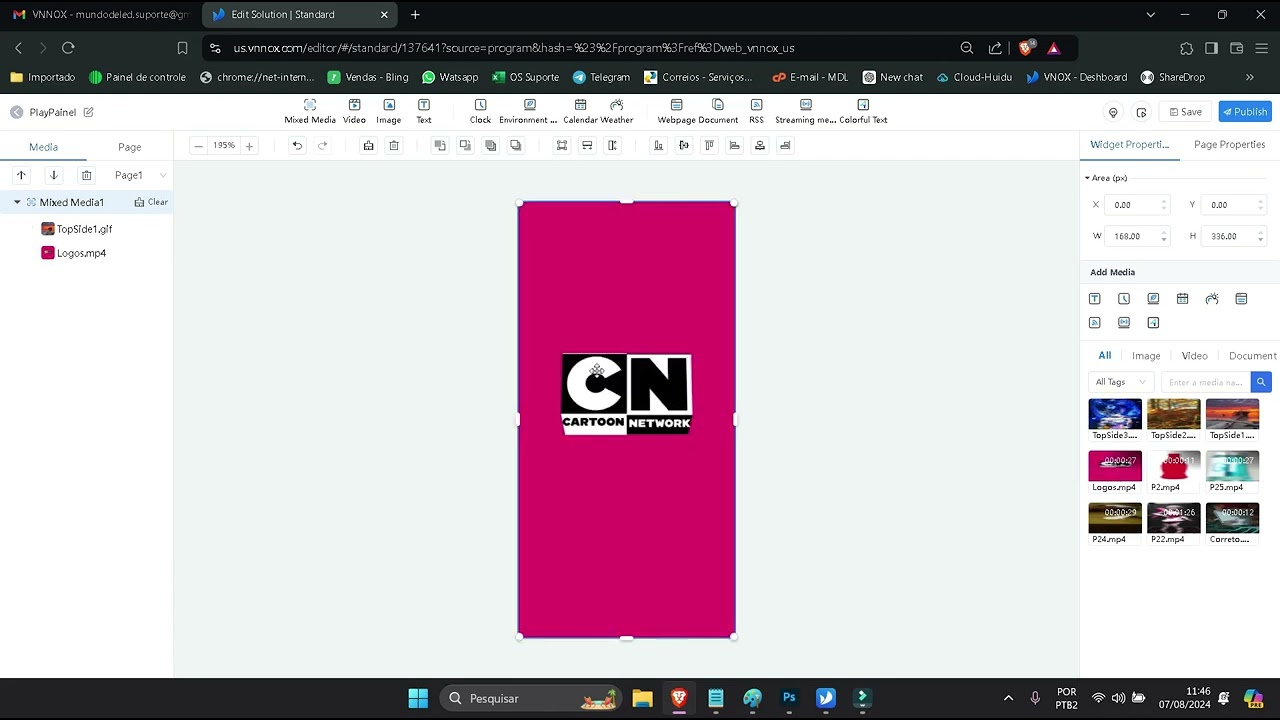Undo the last edit
Viewport: 1280px width, 720px height.
(297, 146)
